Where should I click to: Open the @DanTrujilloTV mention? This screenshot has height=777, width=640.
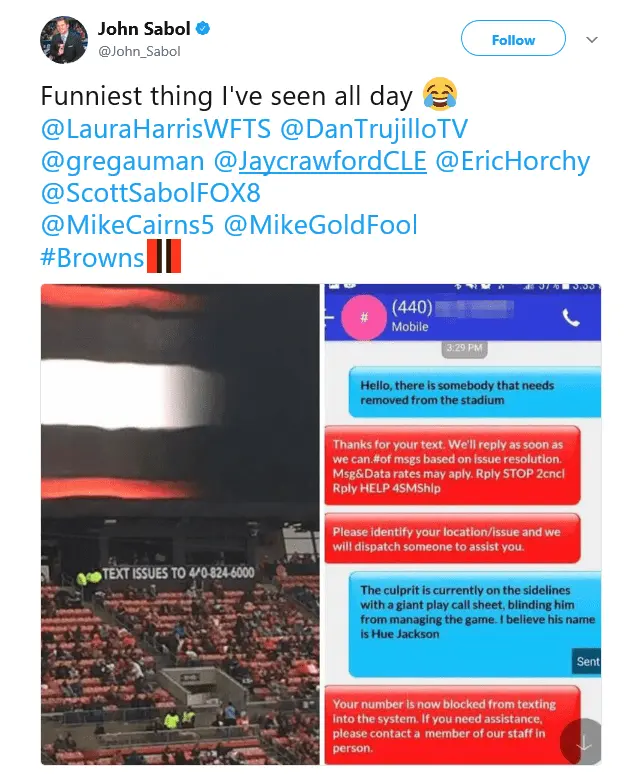coord(374,129)
